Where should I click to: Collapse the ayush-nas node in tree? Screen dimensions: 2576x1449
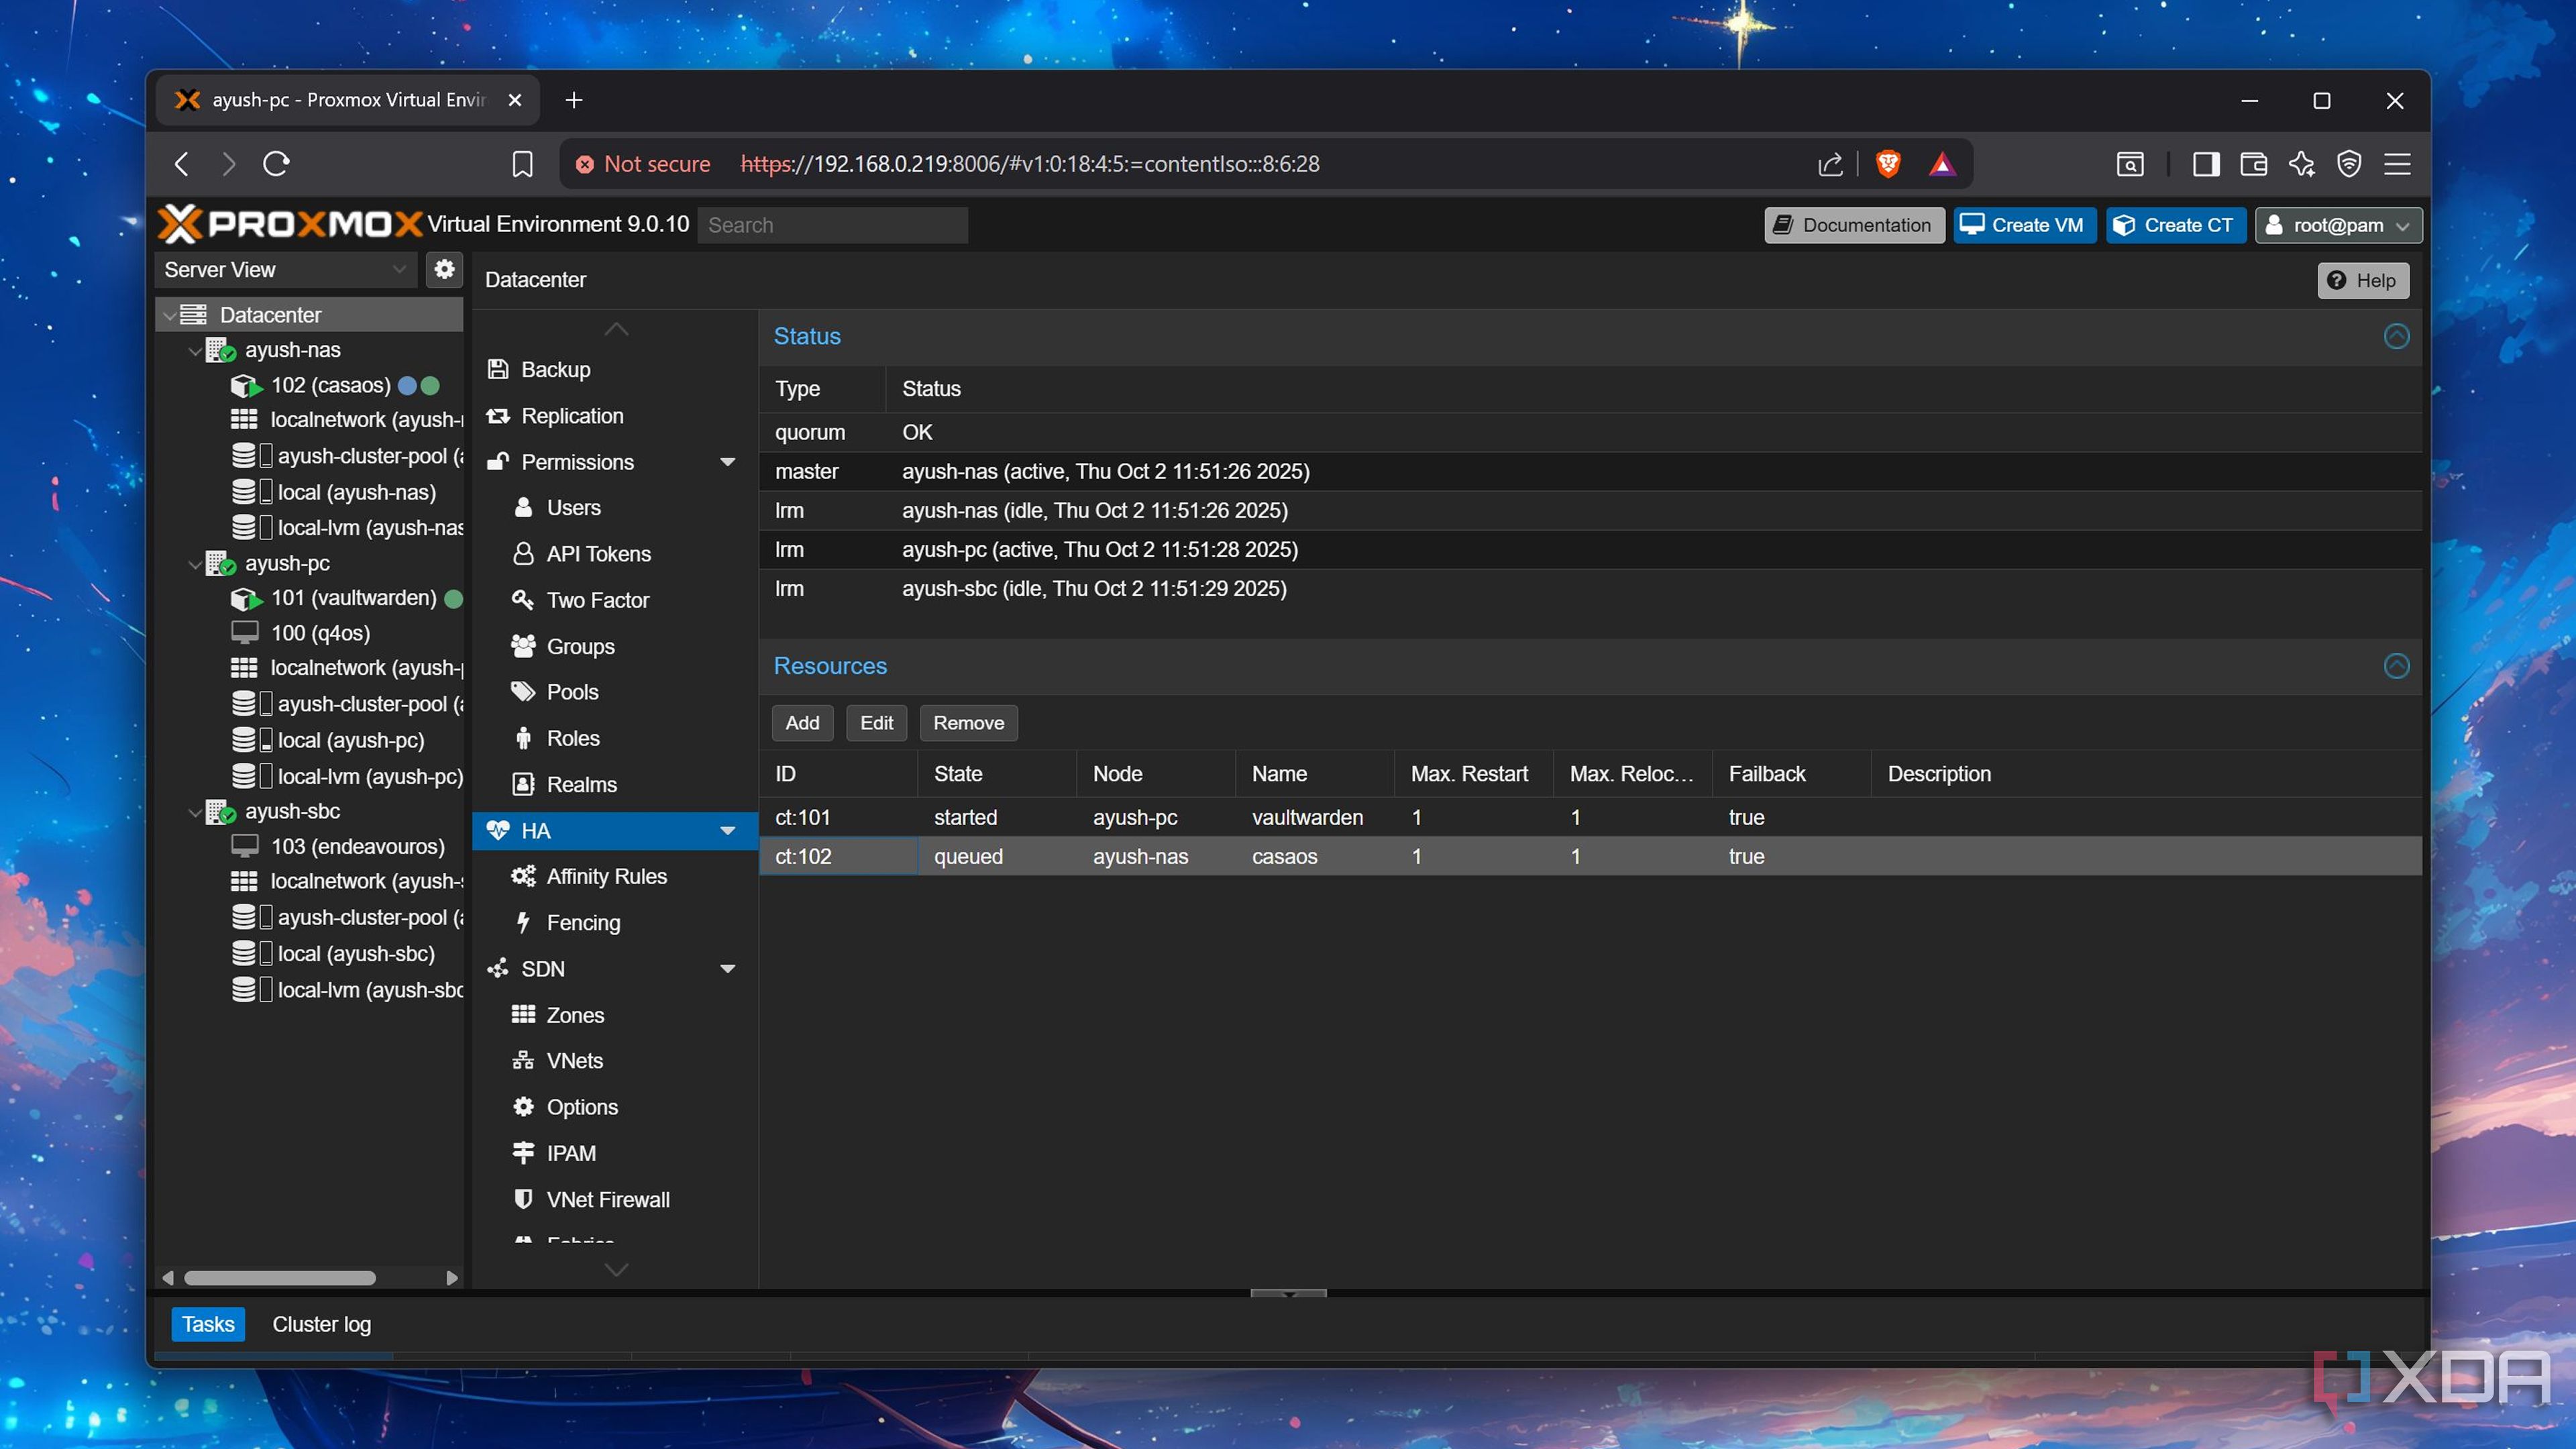tap(196, 350)
